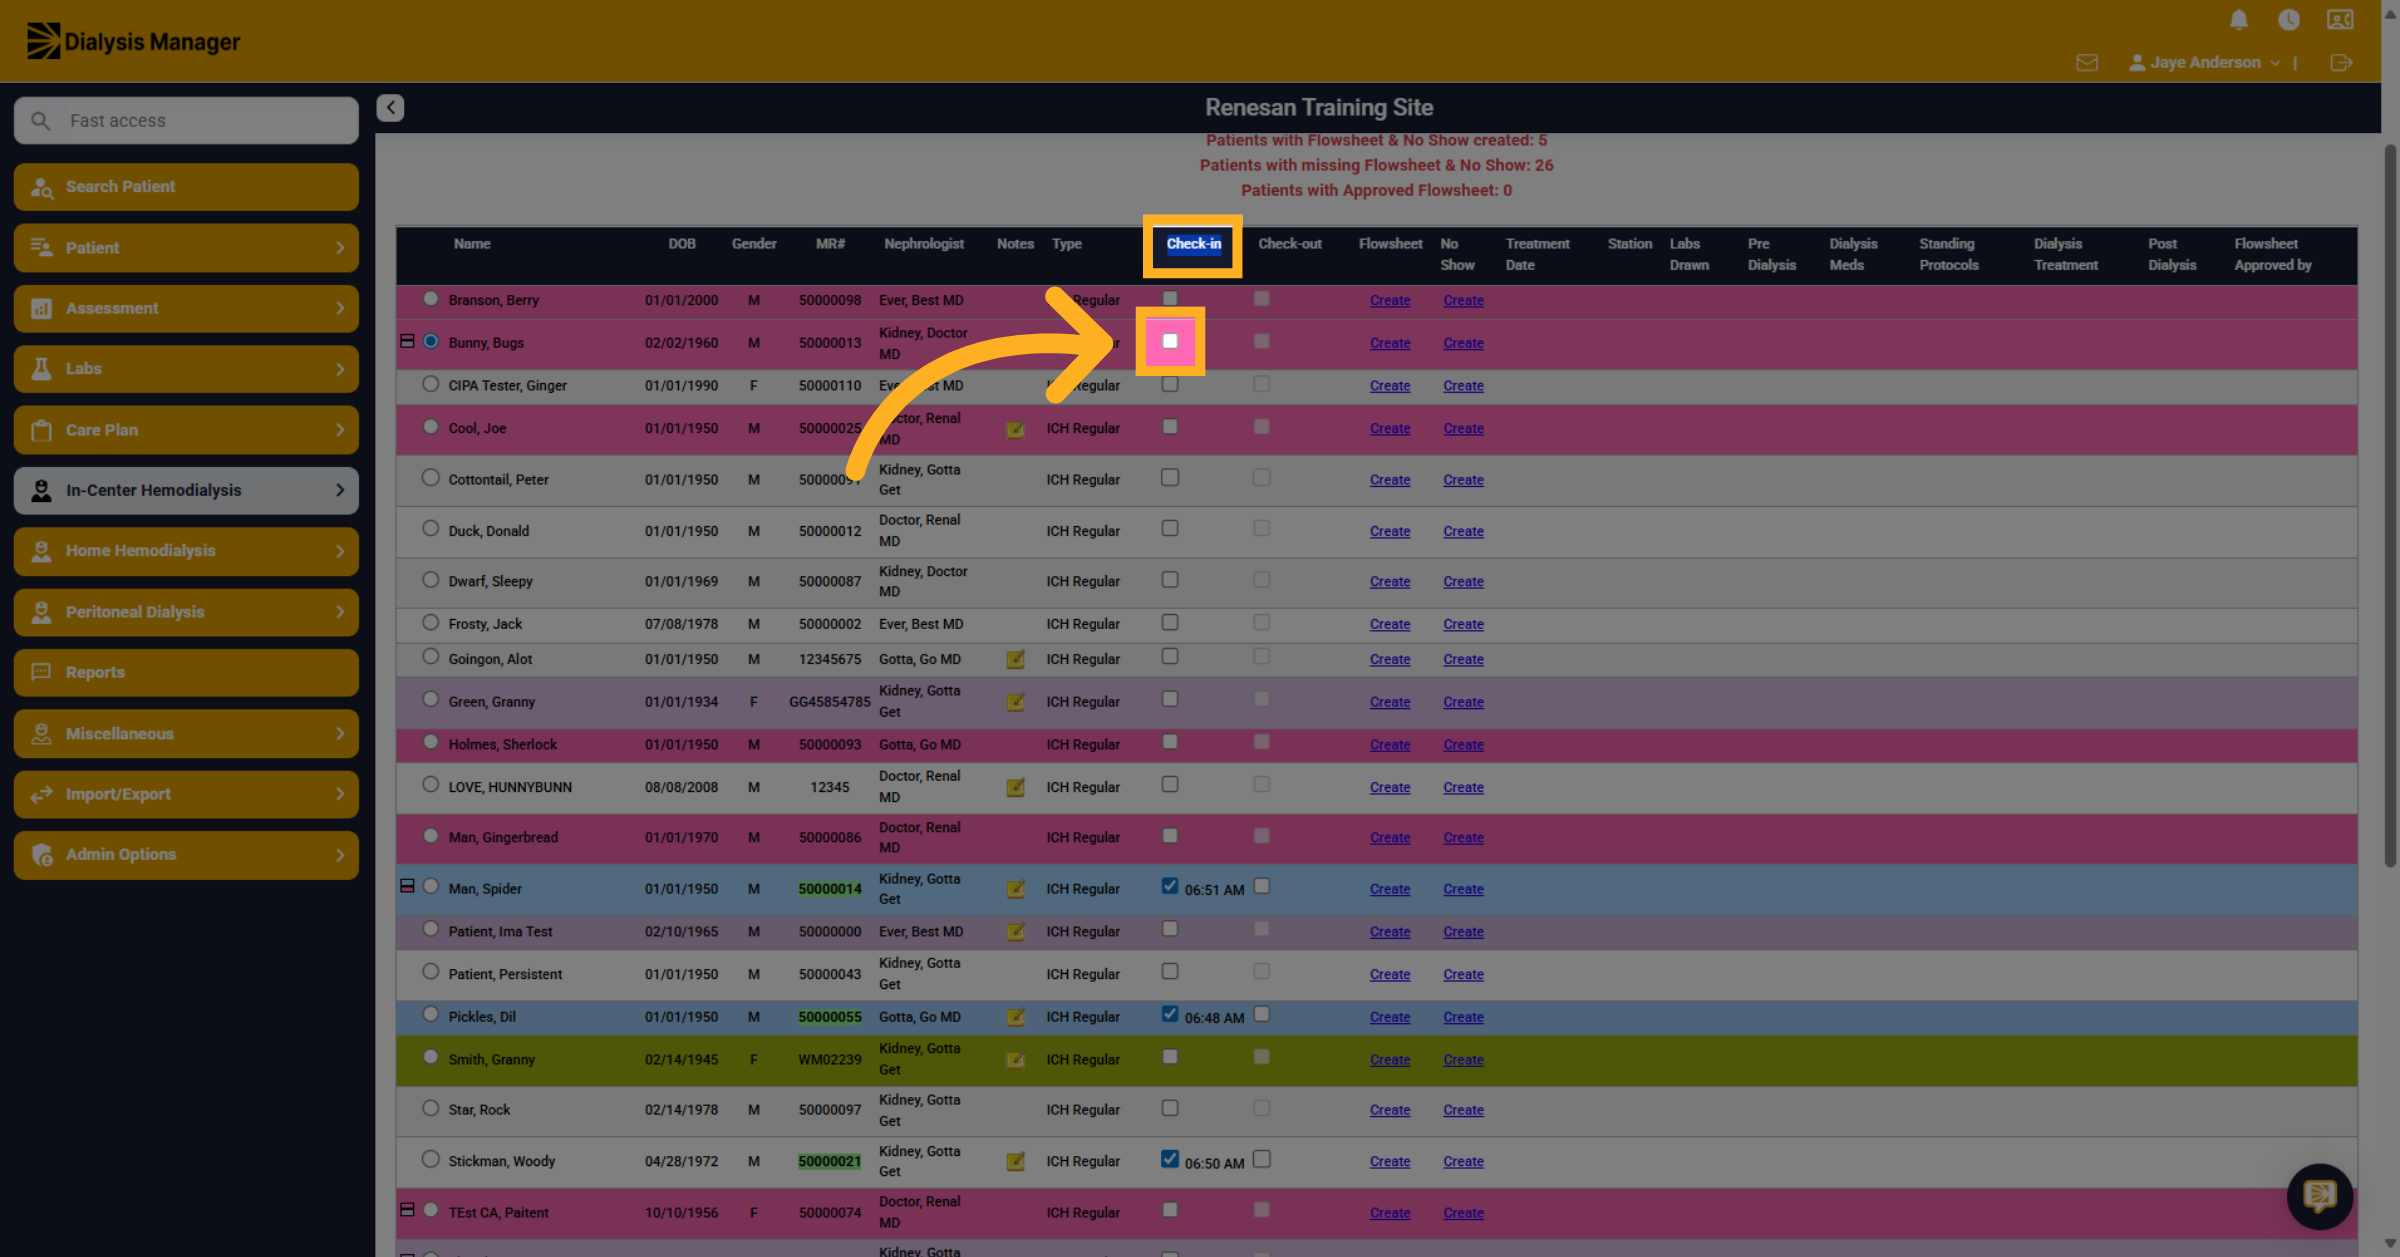
Task: Click the notifications bell icon
Action: point(2239,20)
